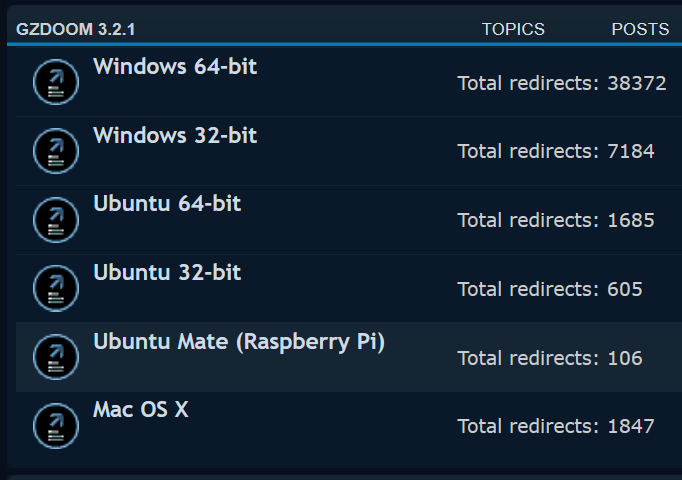682x480 pixels.
Task: Click the Total redirects: 7184 text
Action: click(556, 151)
